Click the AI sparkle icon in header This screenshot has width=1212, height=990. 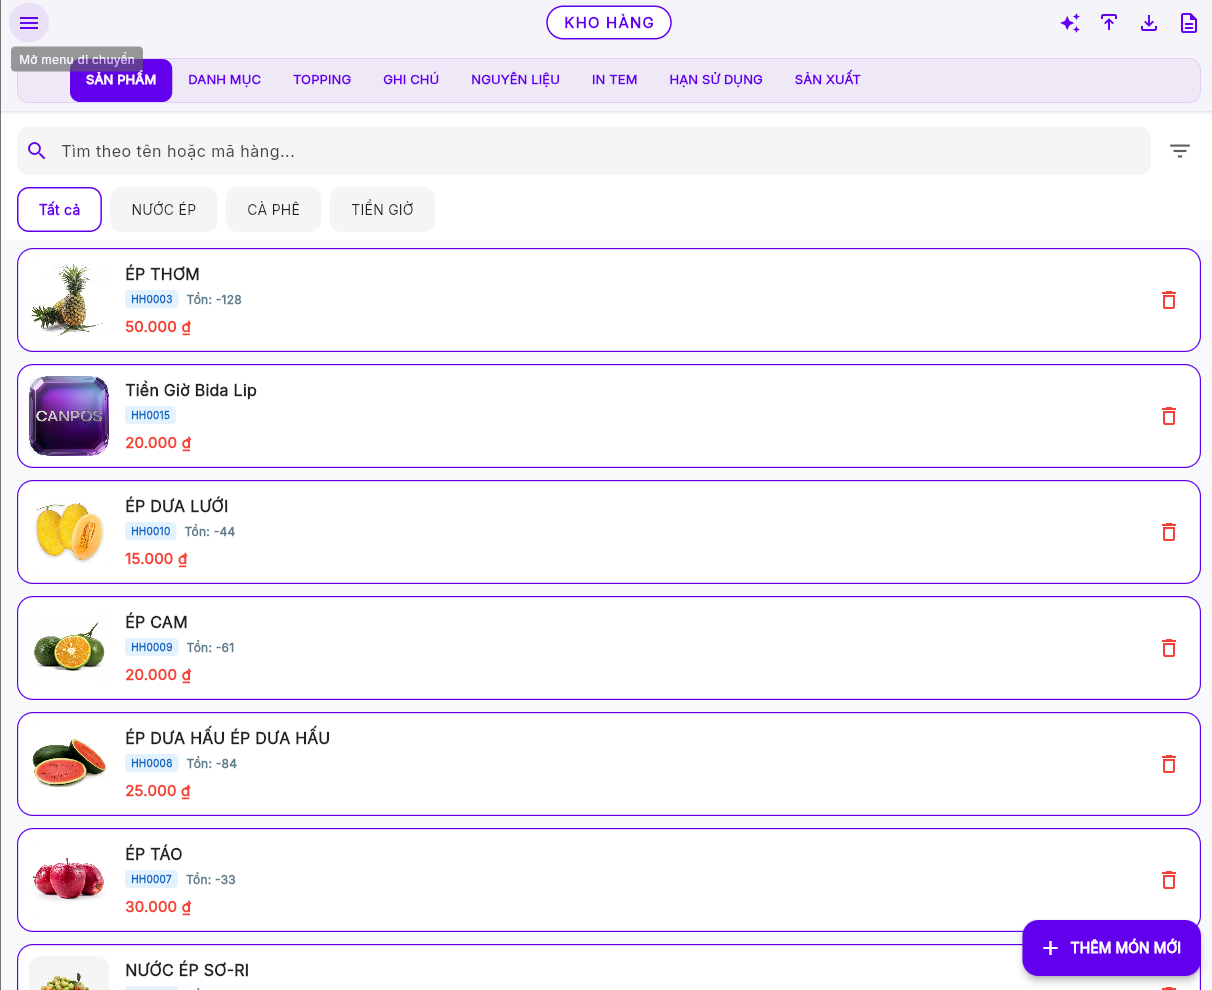[x=1070, y=23]
